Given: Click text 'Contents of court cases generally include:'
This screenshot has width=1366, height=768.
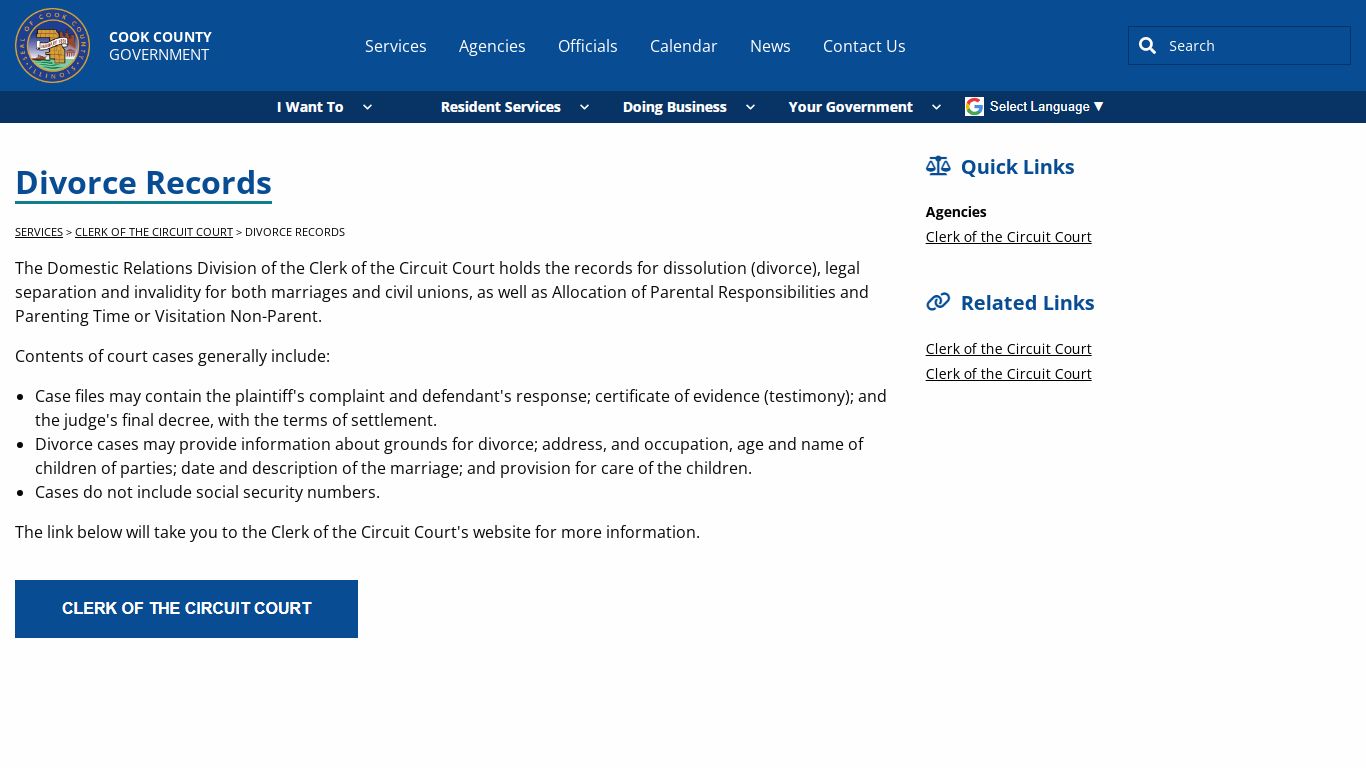Looking at the screenshot, I should (x=172, y=356).
